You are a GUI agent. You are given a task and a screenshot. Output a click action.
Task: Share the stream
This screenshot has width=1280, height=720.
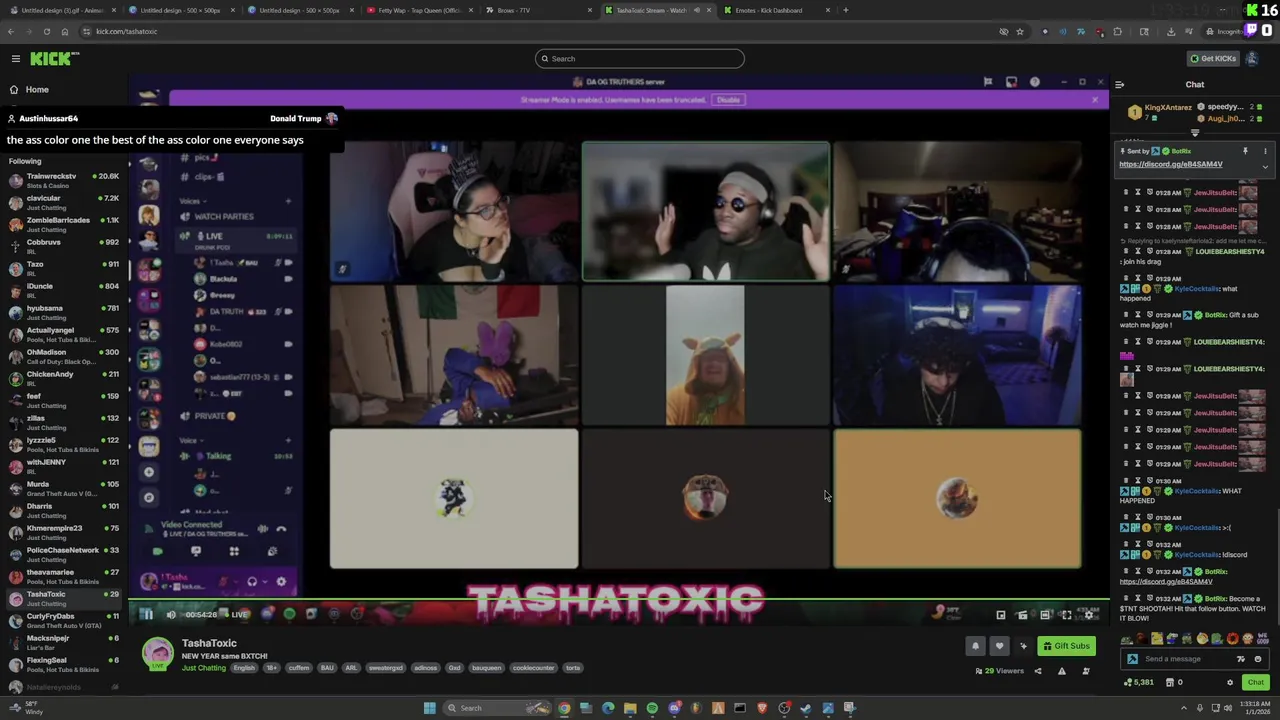click(1037, 671)
